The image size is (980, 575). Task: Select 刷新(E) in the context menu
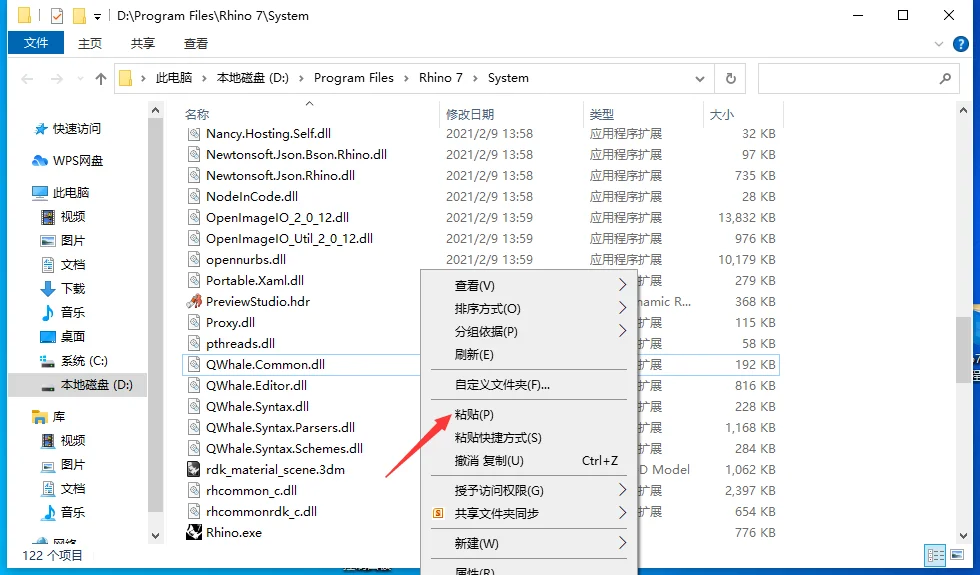click(474, 354)
